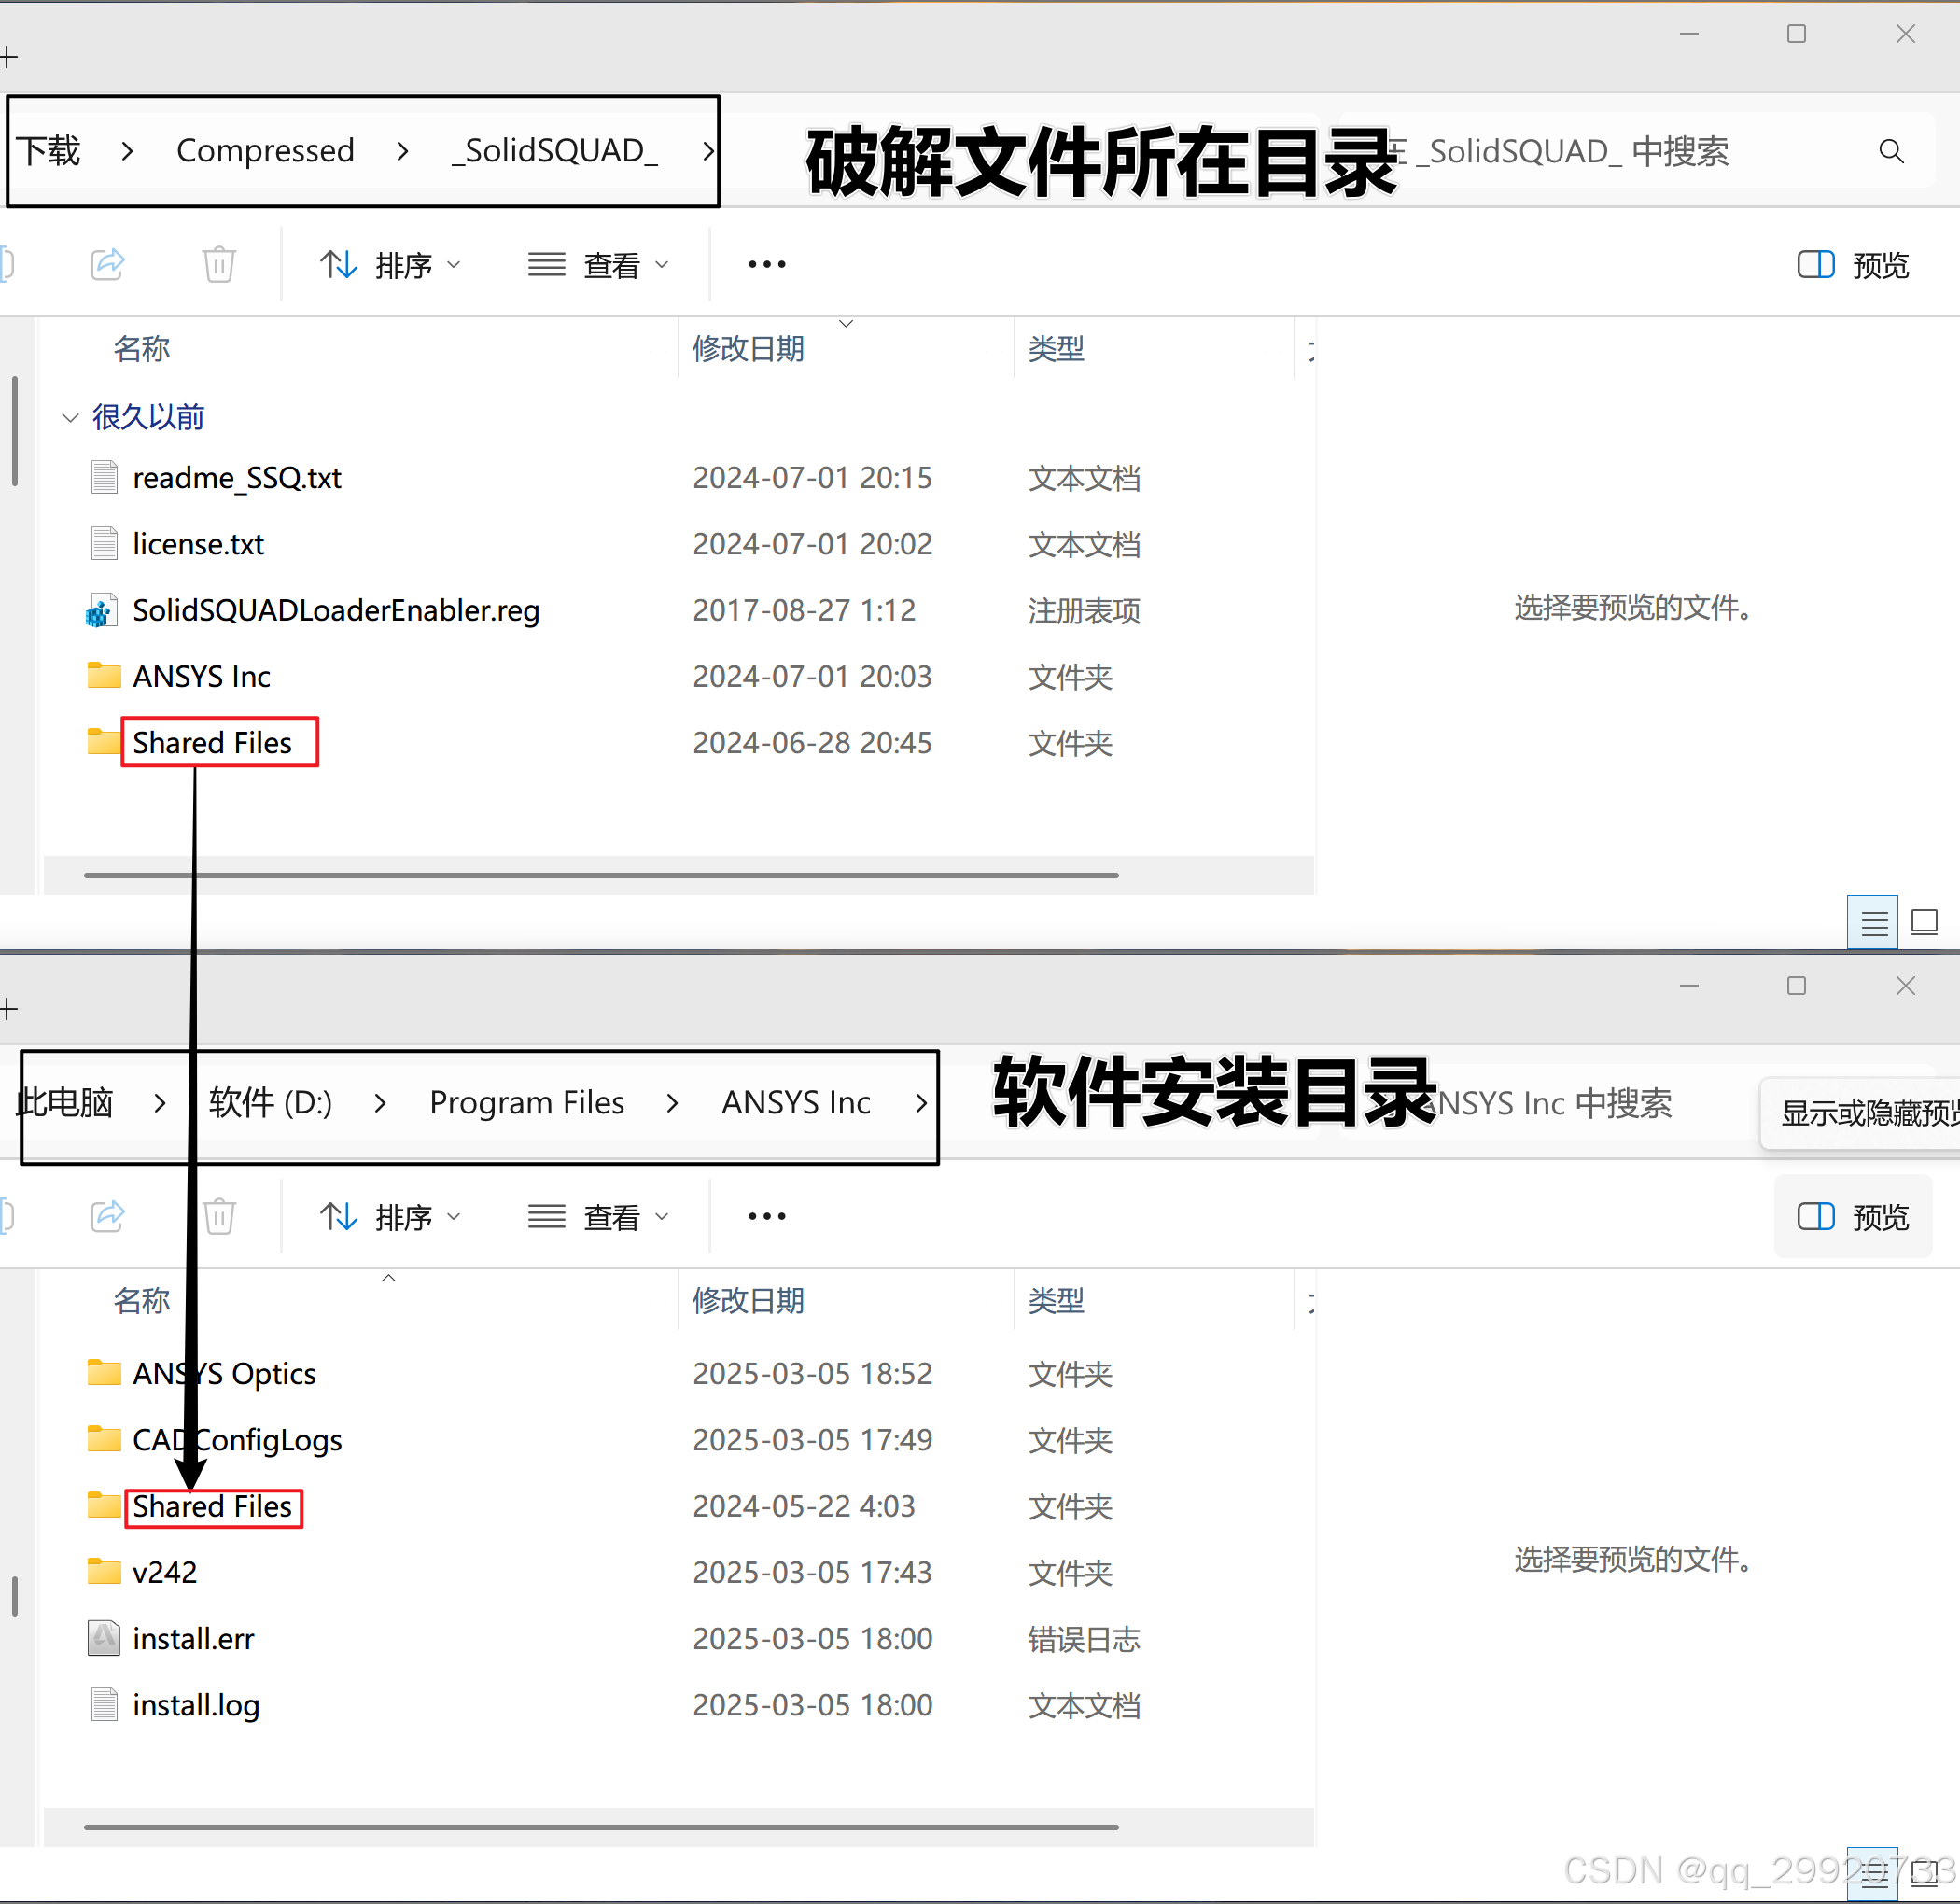Open the 排序 sort dropdown in top window

pyautogui.click(x=390, y=265)
